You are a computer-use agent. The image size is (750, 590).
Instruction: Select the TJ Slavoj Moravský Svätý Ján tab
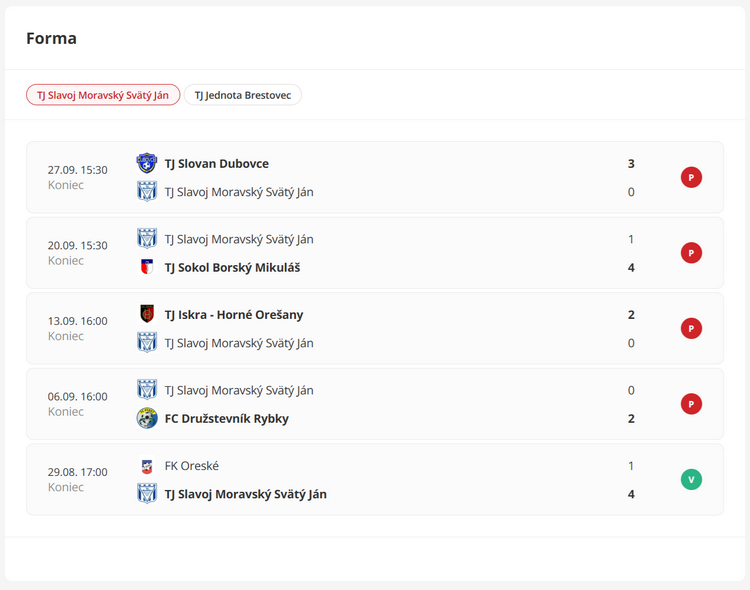coord(103,95)
